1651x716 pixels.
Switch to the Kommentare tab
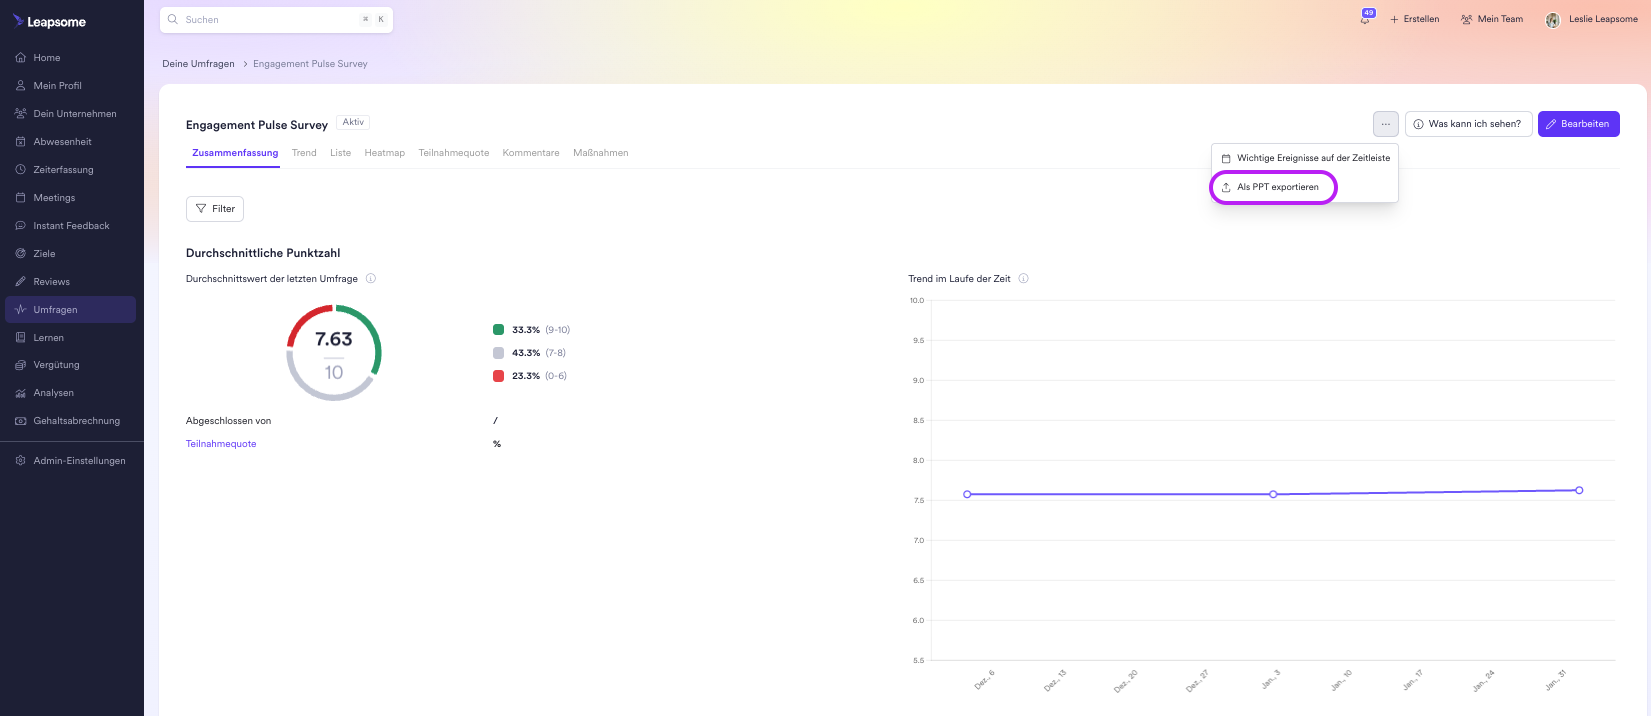530,153
